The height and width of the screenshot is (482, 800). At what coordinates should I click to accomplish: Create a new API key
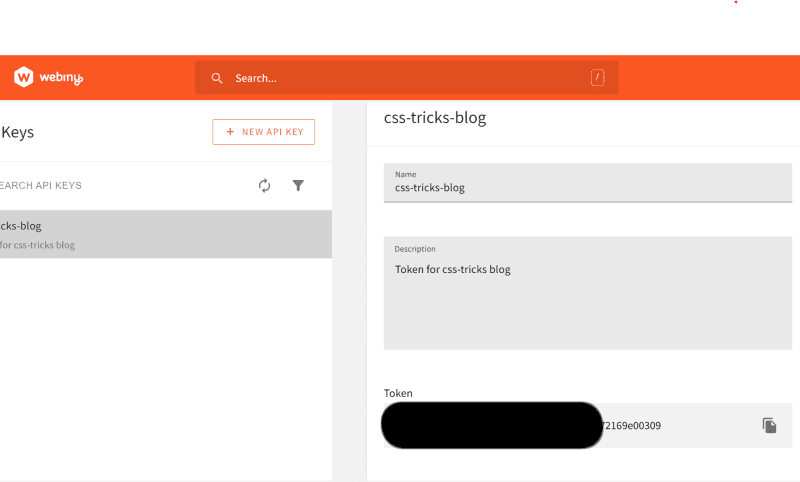click(x=264, y=132)
